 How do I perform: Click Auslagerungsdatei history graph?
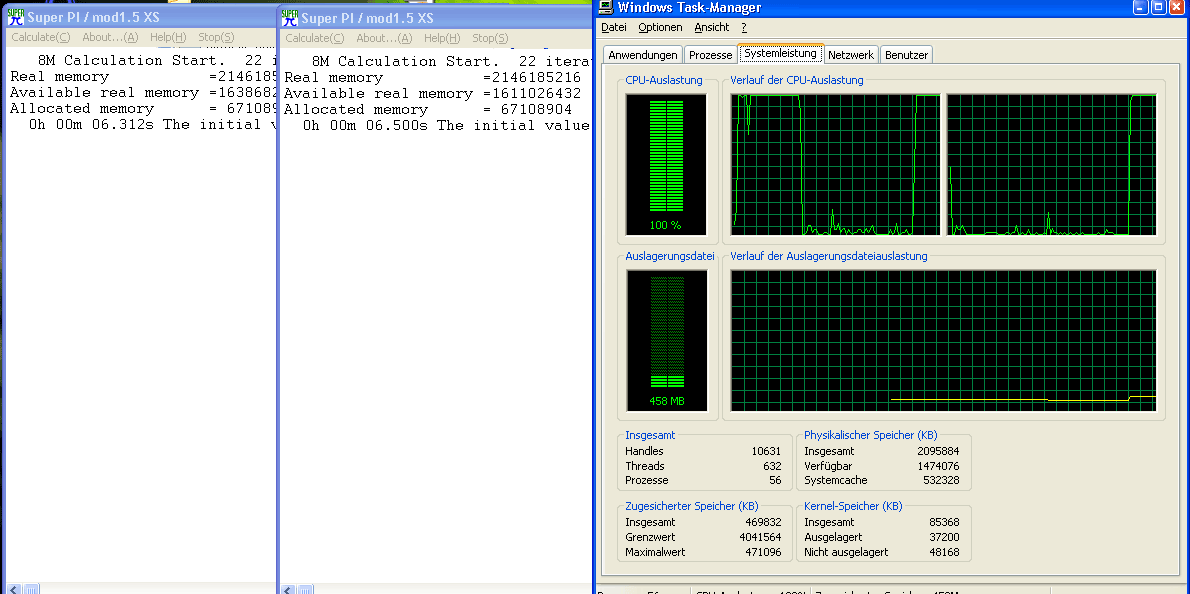[x=943, y=340]
